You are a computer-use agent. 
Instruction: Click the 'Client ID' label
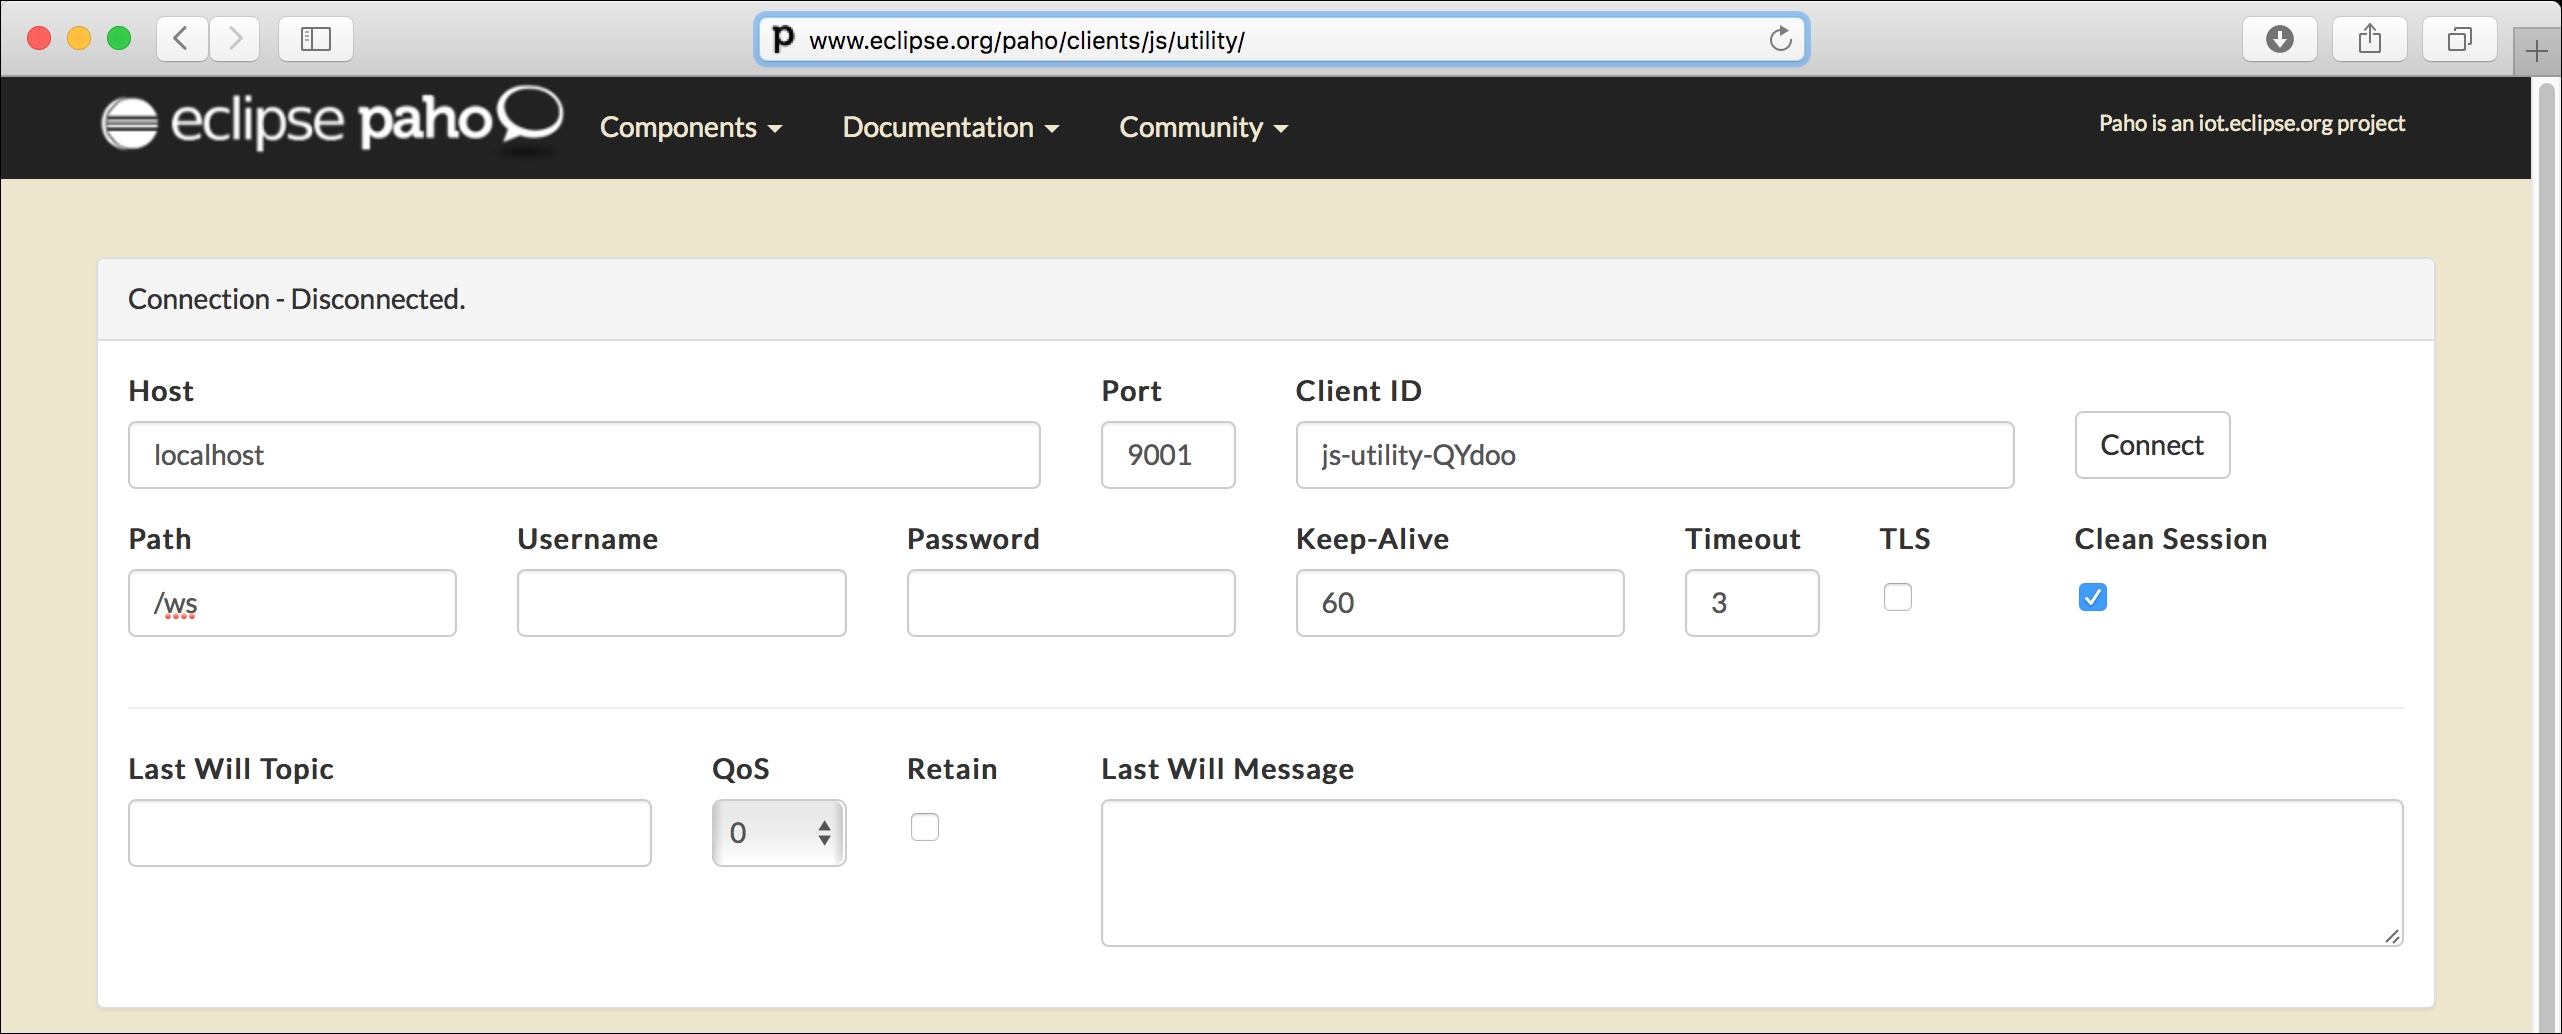tap(1358, 391)
